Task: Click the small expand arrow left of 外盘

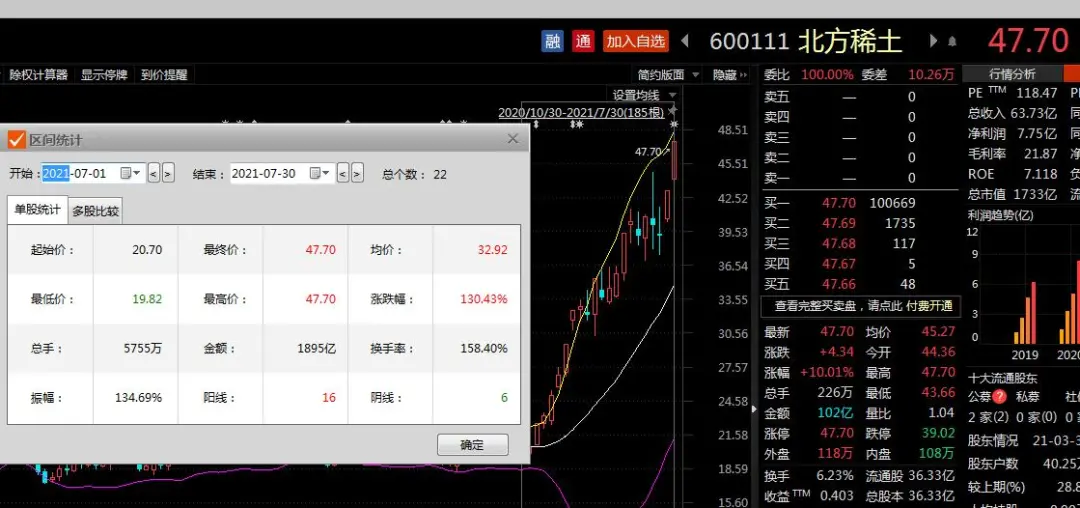Action: pos(756,408)
